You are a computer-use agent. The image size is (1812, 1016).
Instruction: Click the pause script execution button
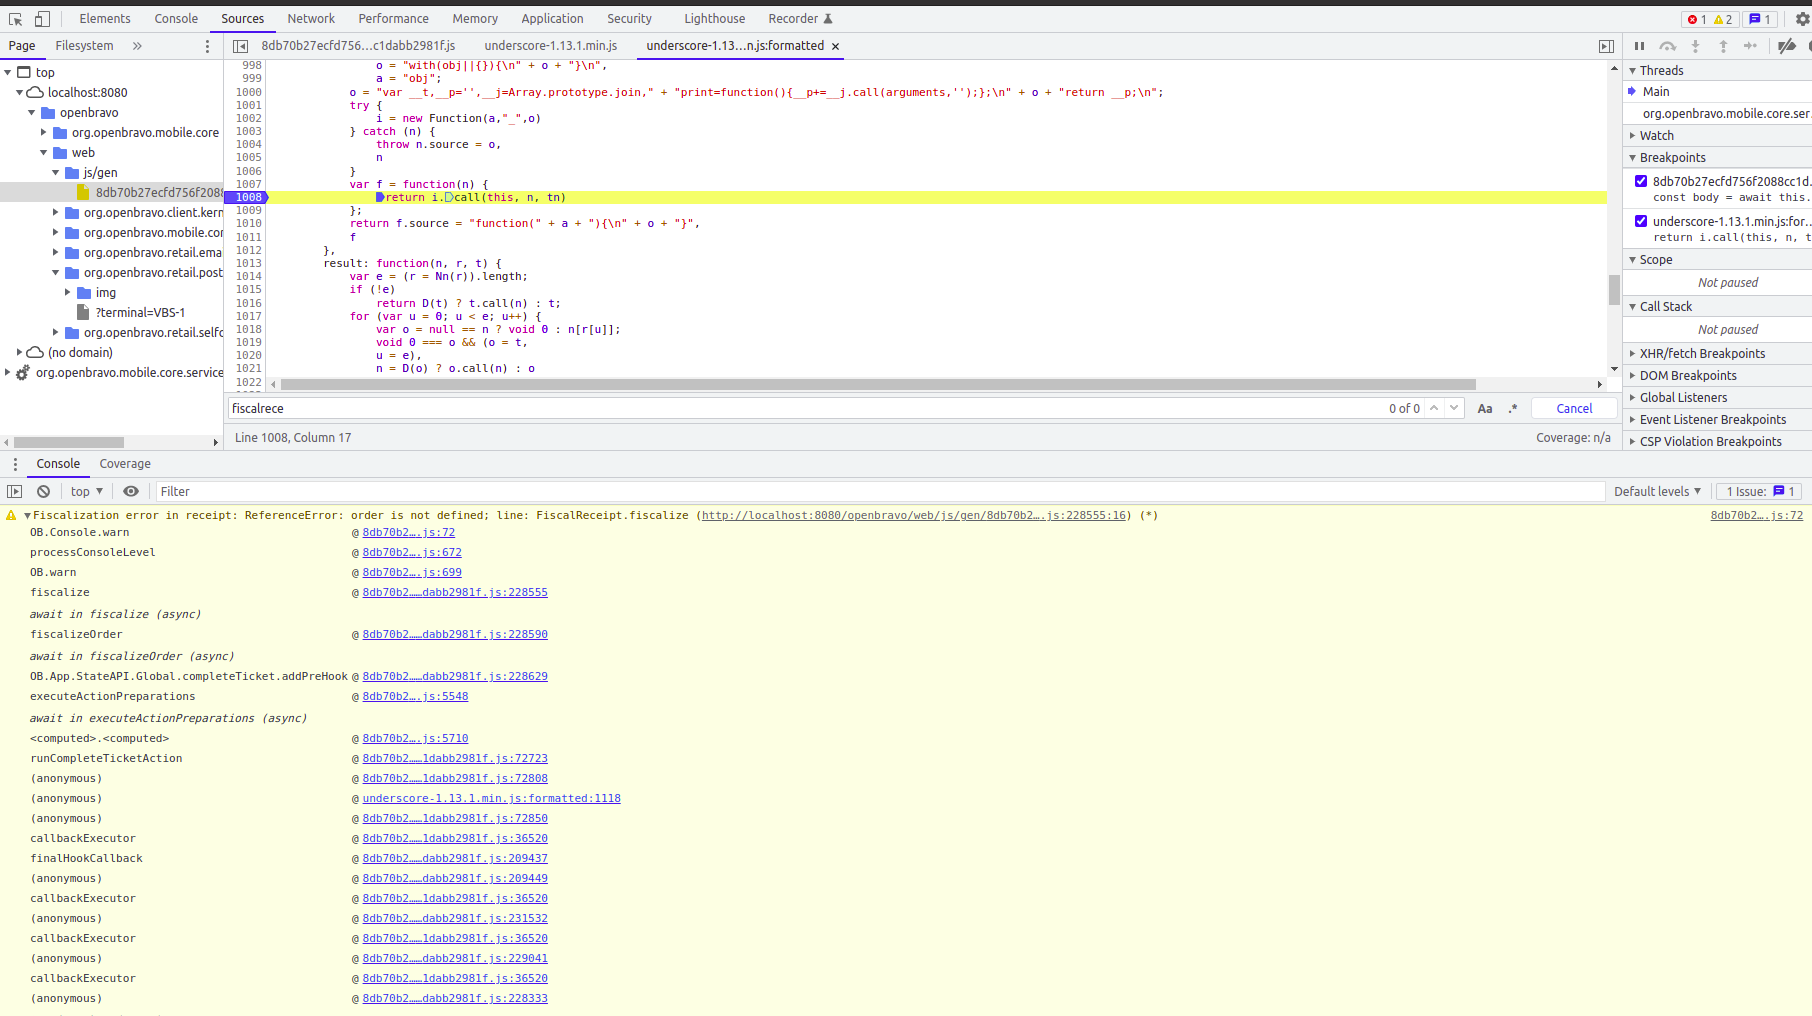[1639, 46]
